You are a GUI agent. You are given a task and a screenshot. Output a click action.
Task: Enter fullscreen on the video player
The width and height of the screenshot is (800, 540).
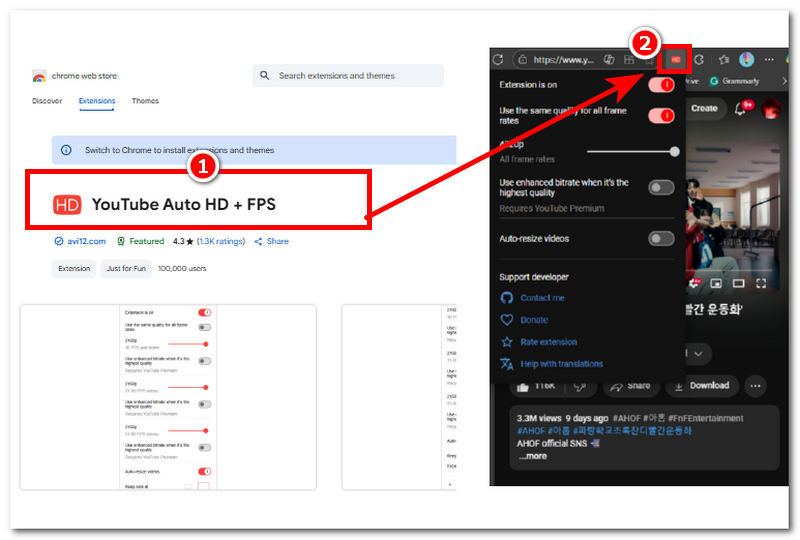[x=761, y=283]
